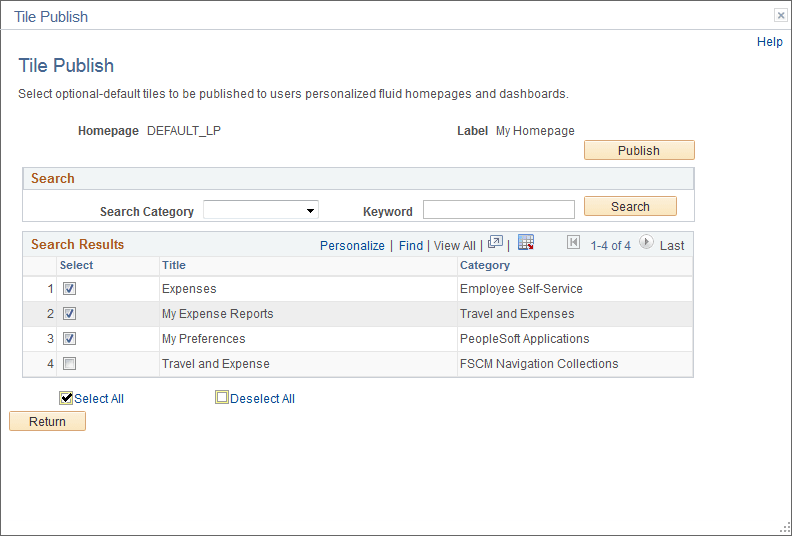Screen dimensions: 792x536
Task: Click the Personalize grid link
Action: (352, 245)
